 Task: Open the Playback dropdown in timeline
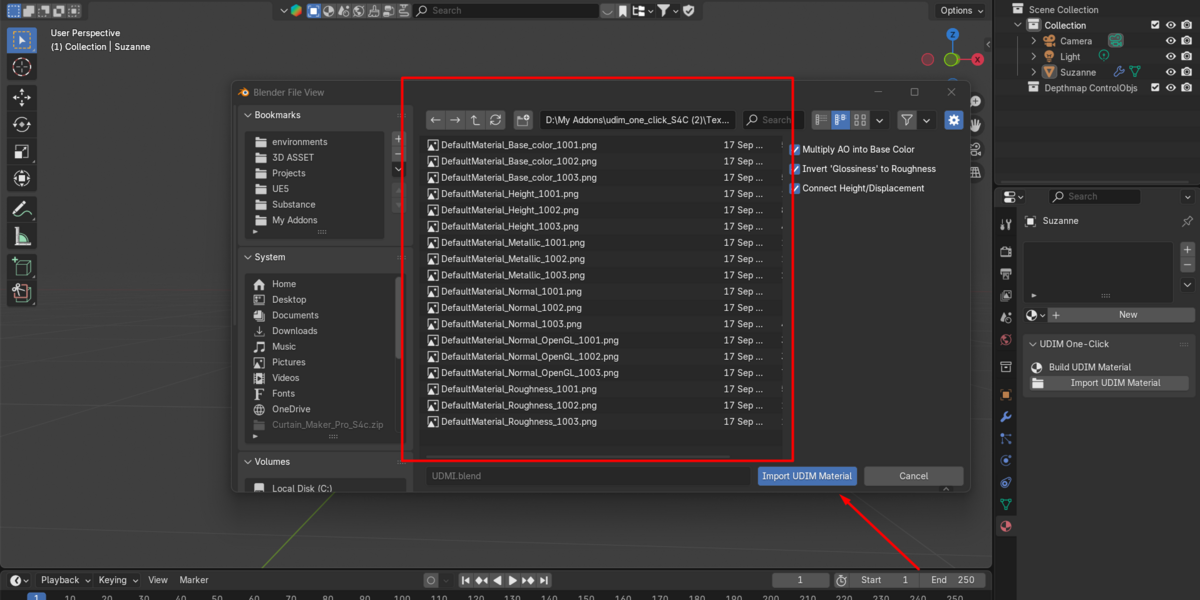[x=66, y=580]
